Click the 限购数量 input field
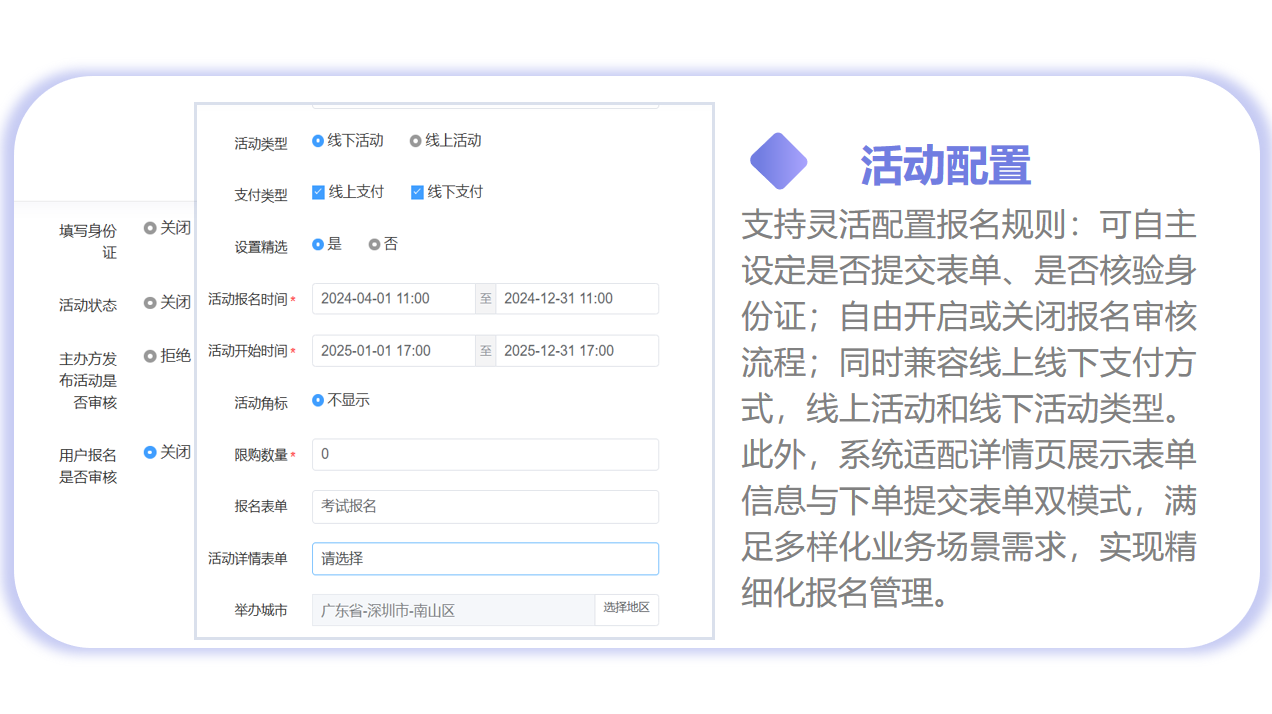Viewport: 1272px width, 714px height. coord(485,454)
